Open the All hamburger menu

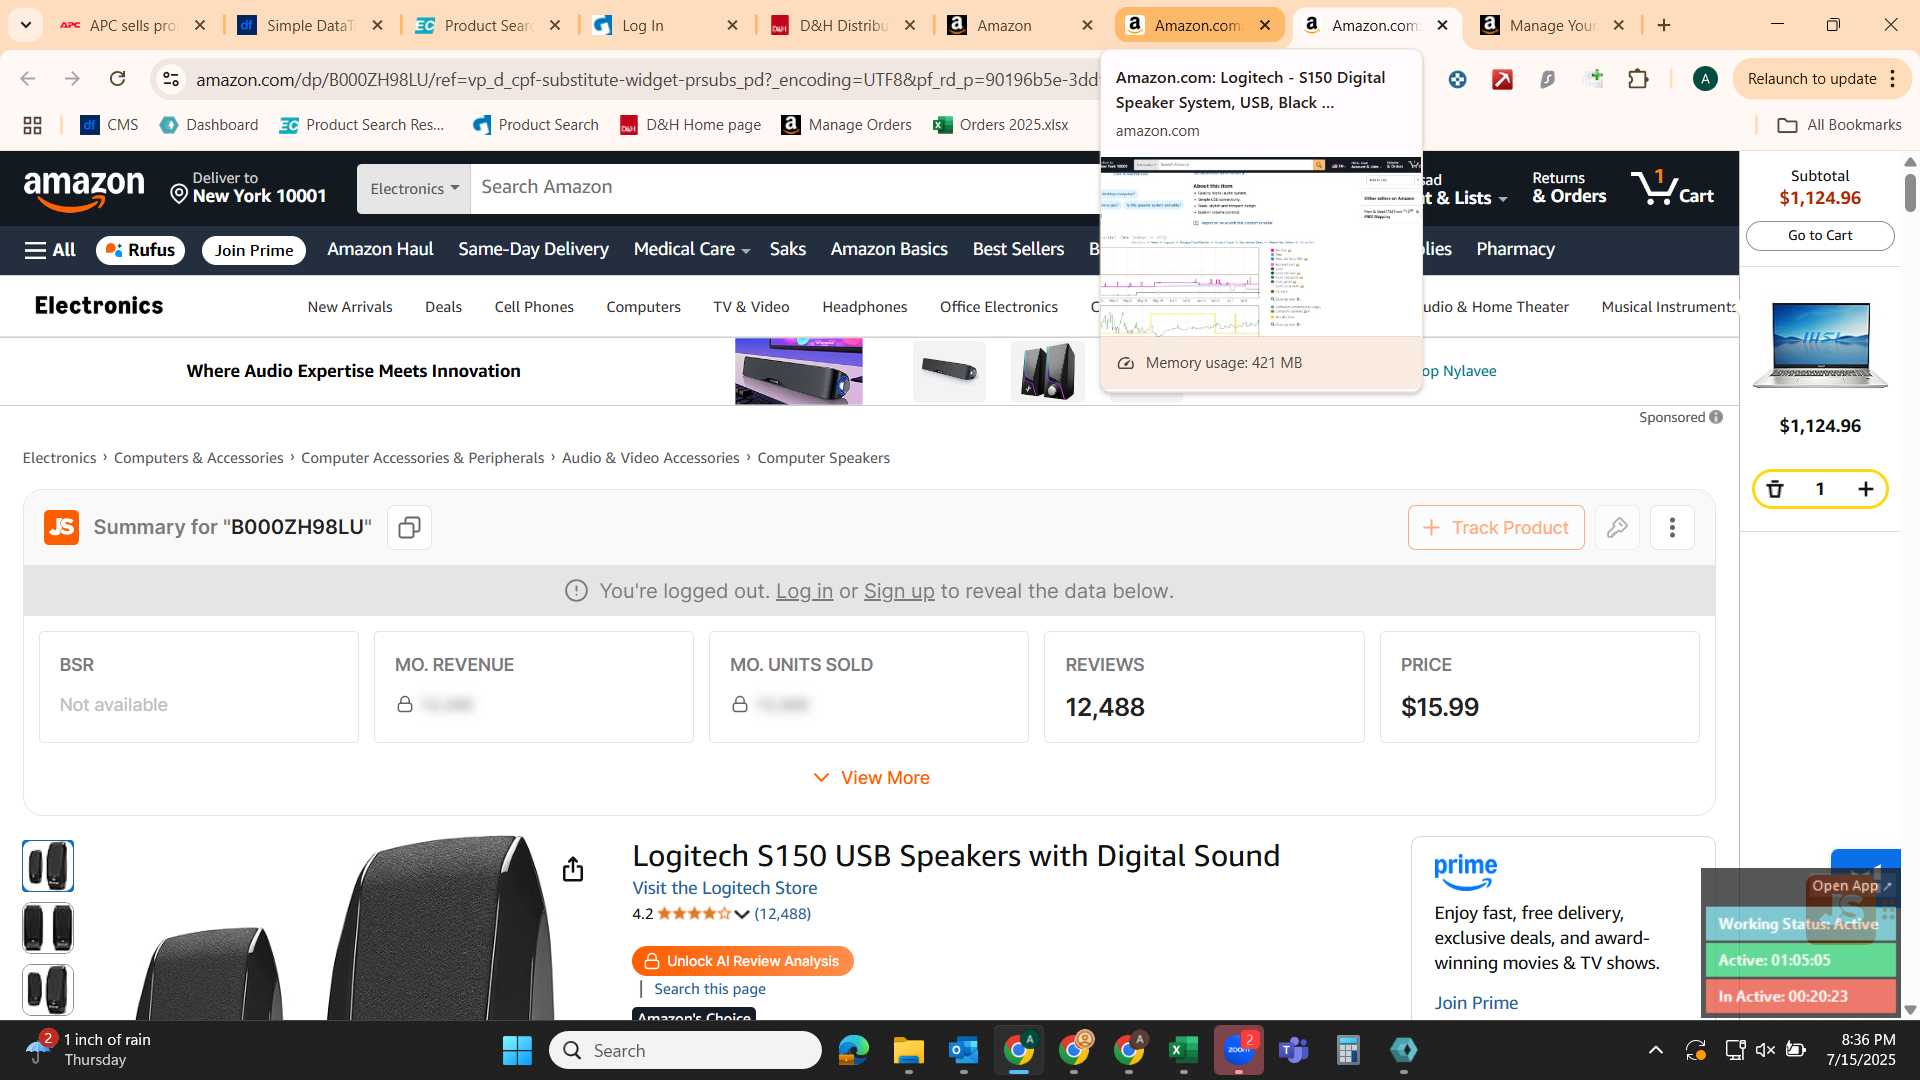click(x=50, y=250)
